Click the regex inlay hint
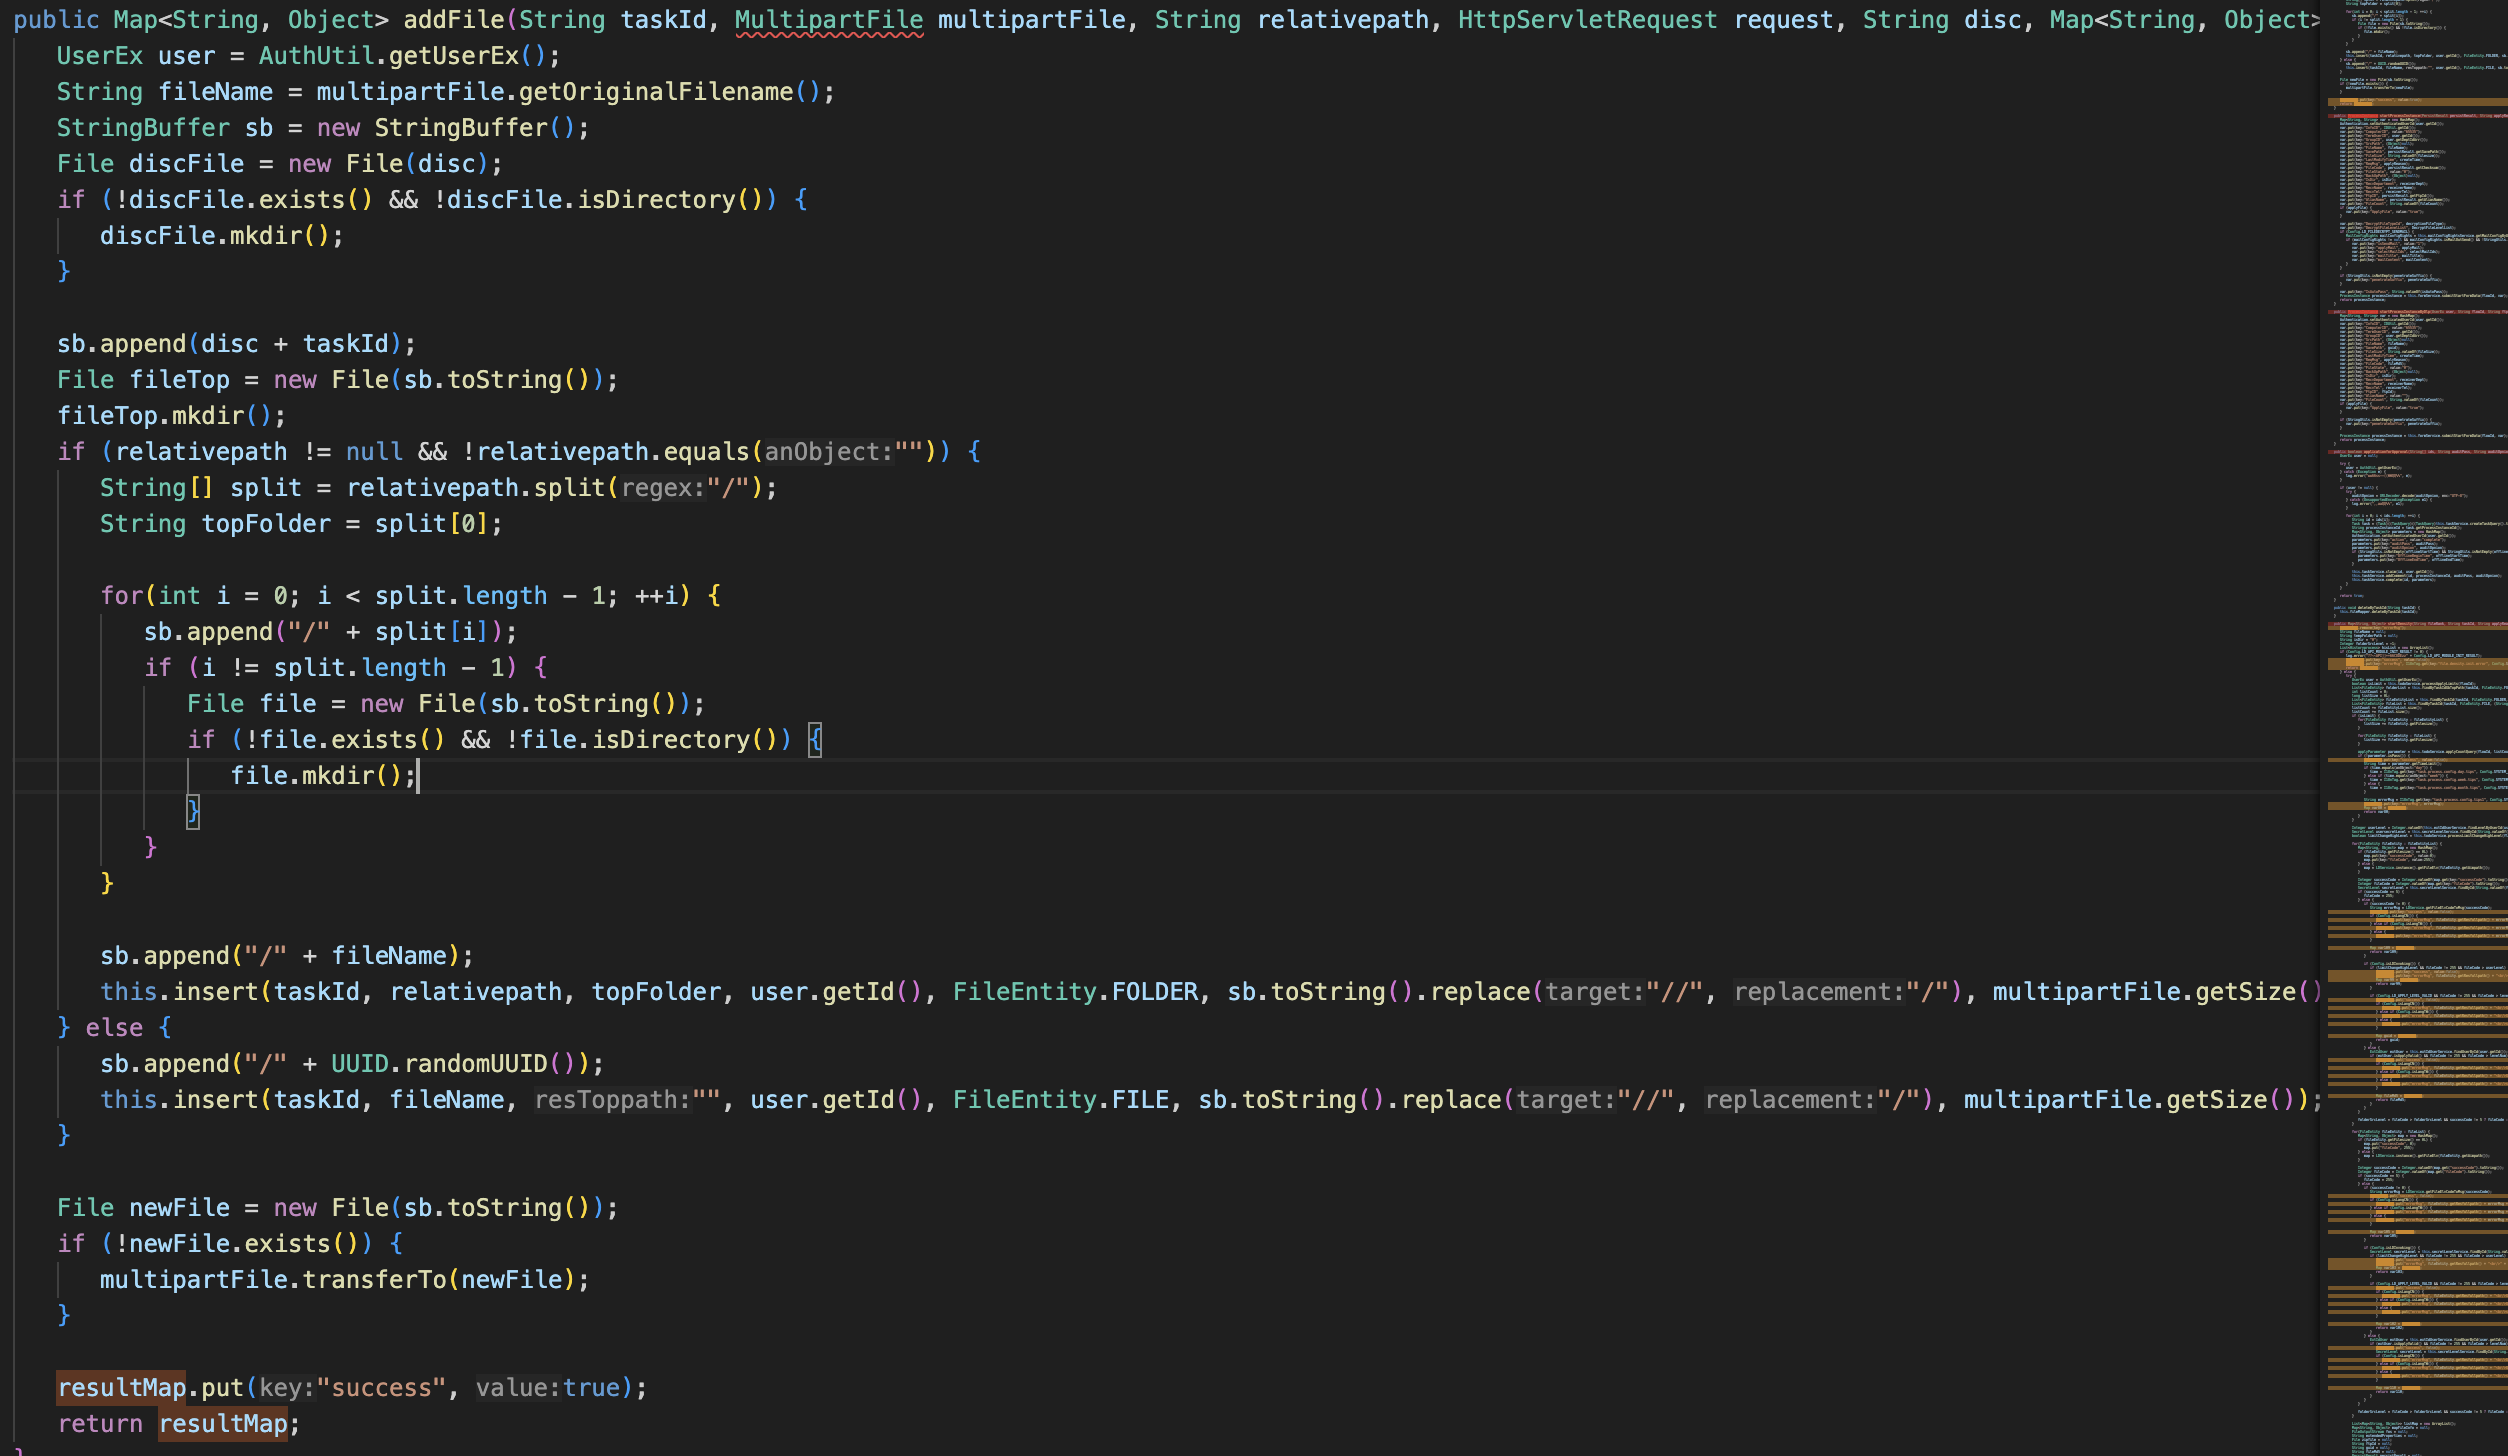2508x1456 pixels. tap(663, 488)
